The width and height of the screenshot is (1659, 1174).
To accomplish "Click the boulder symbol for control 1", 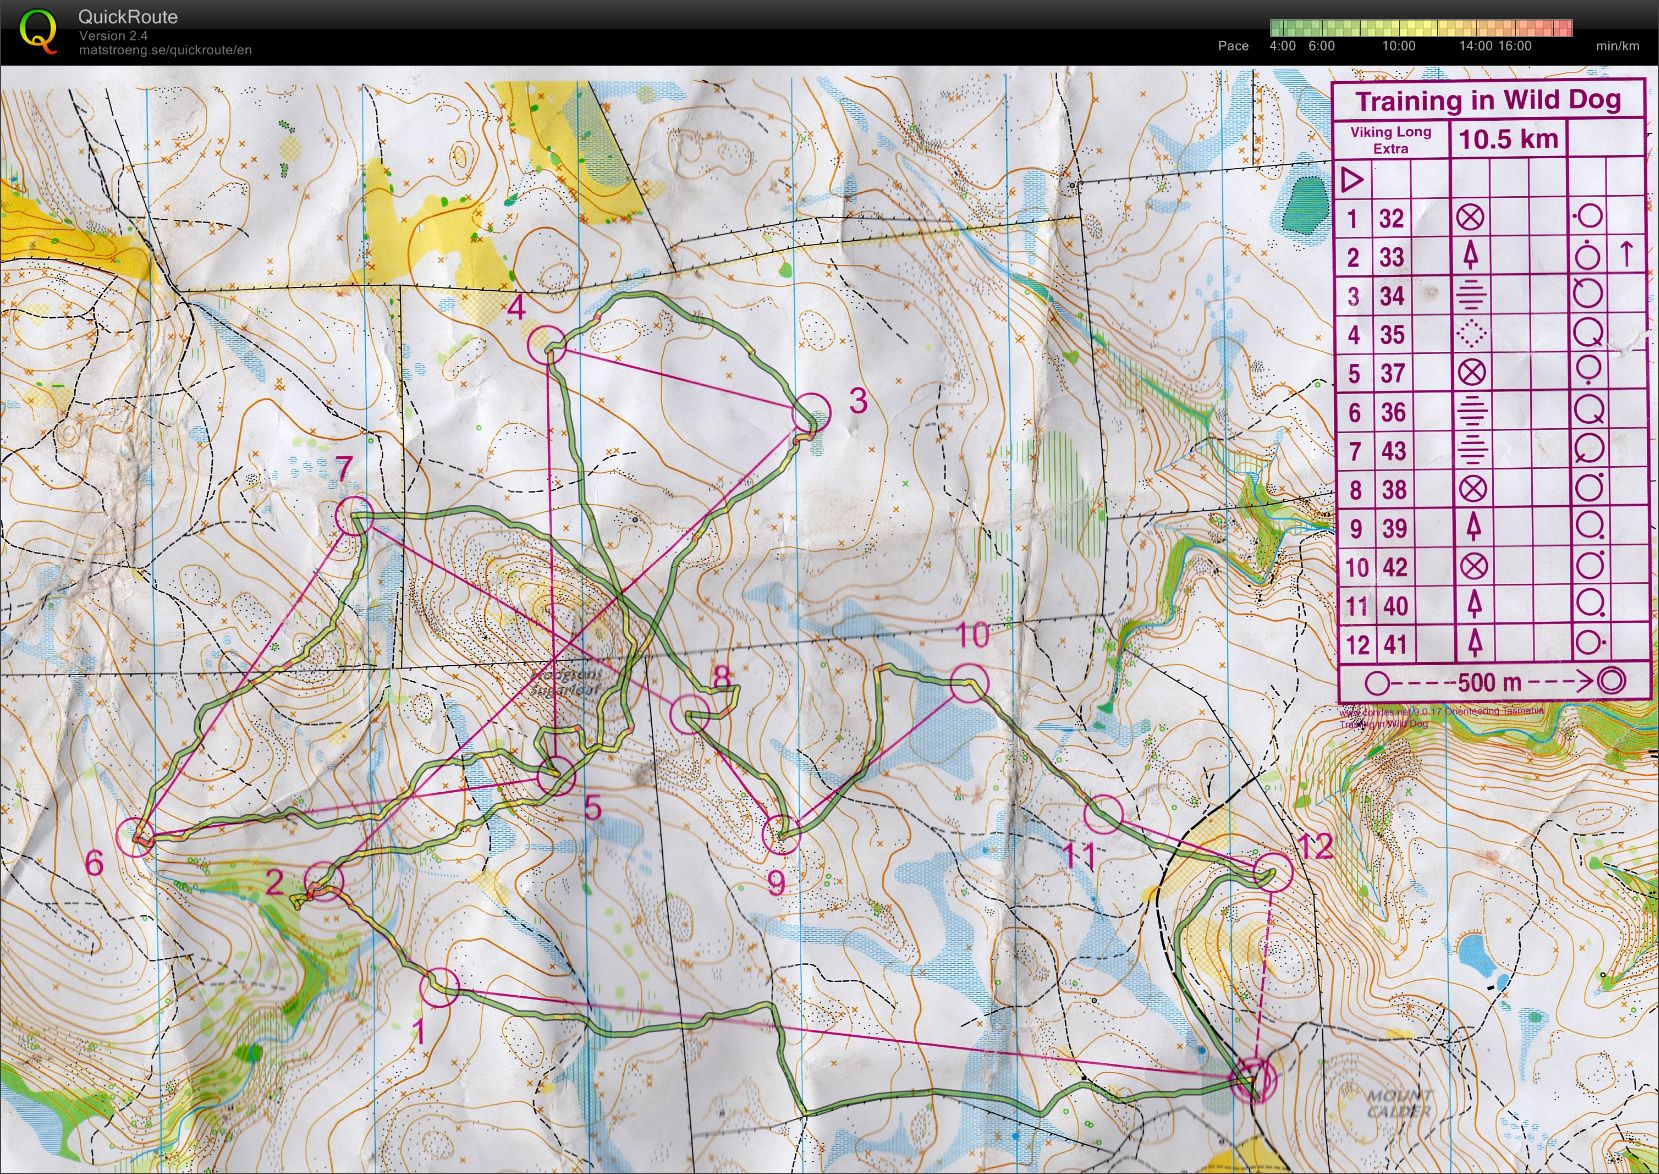I will (x=1470, y=219).
